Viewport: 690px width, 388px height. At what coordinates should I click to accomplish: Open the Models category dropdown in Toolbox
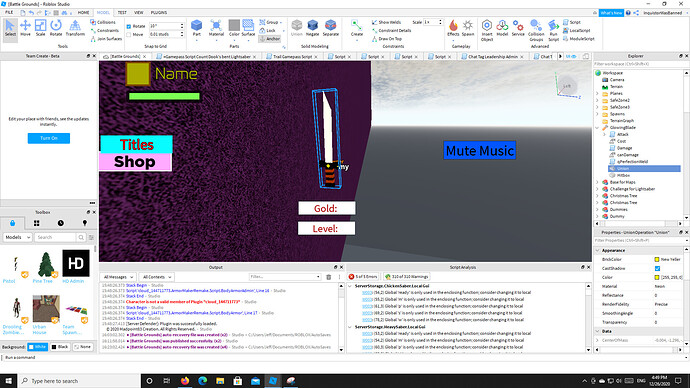(18, 237)
